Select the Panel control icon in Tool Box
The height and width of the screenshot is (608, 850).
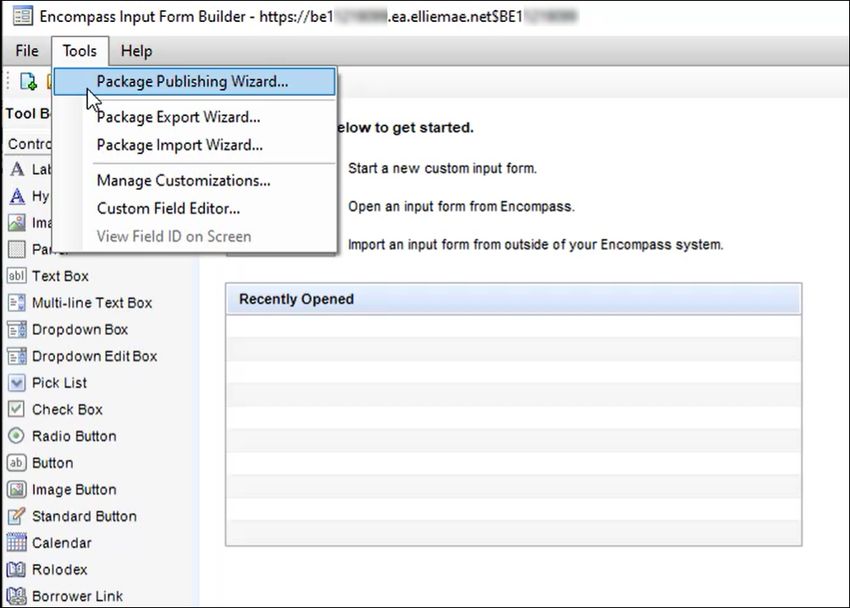click(17, 249)
